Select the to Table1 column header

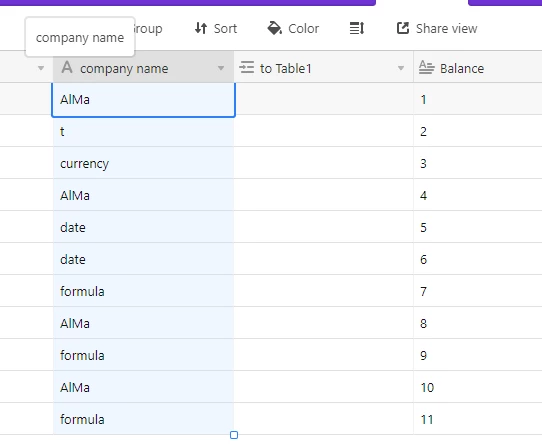324,67
